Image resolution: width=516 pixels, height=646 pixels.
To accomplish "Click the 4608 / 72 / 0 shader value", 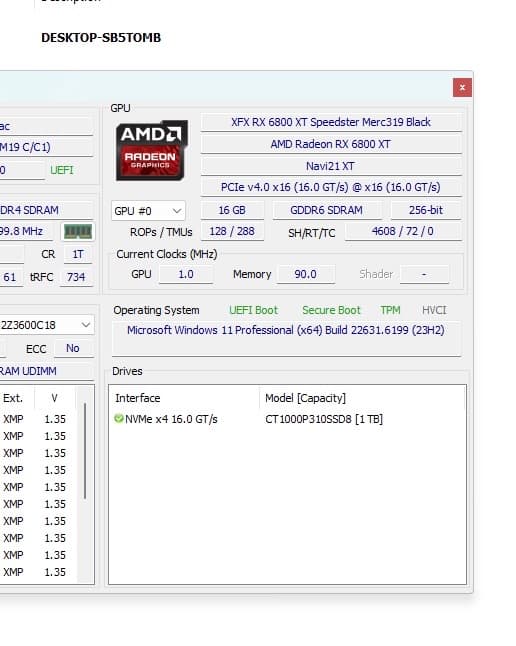I will click(x=403, y=232).
